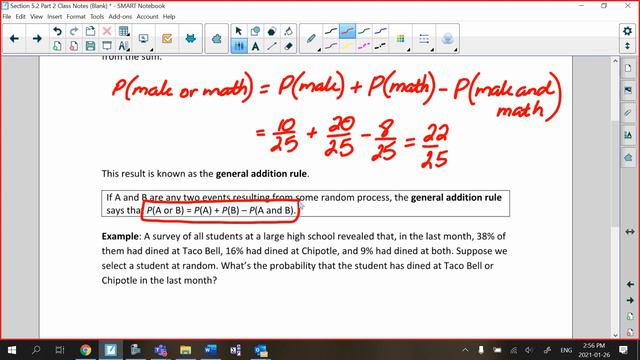The image size is (640, 360).
Task: Open the Properties side tab
Action: (x=628, y=135)
